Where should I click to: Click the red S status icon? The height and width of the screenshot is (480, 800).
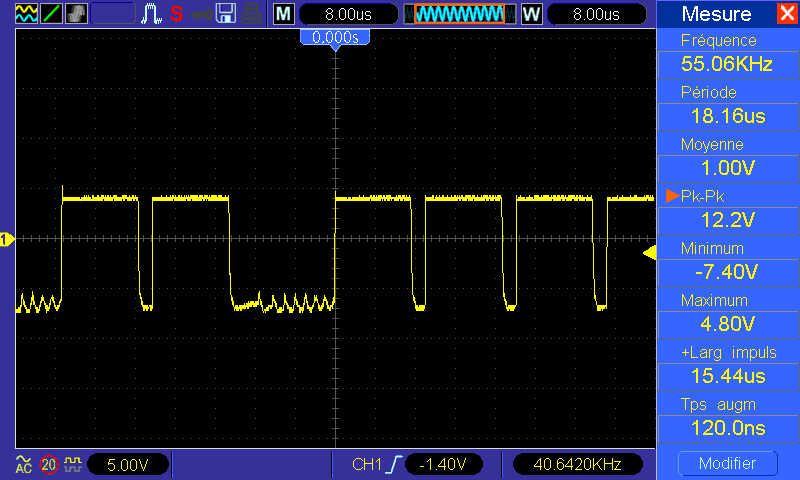(176, 14)
